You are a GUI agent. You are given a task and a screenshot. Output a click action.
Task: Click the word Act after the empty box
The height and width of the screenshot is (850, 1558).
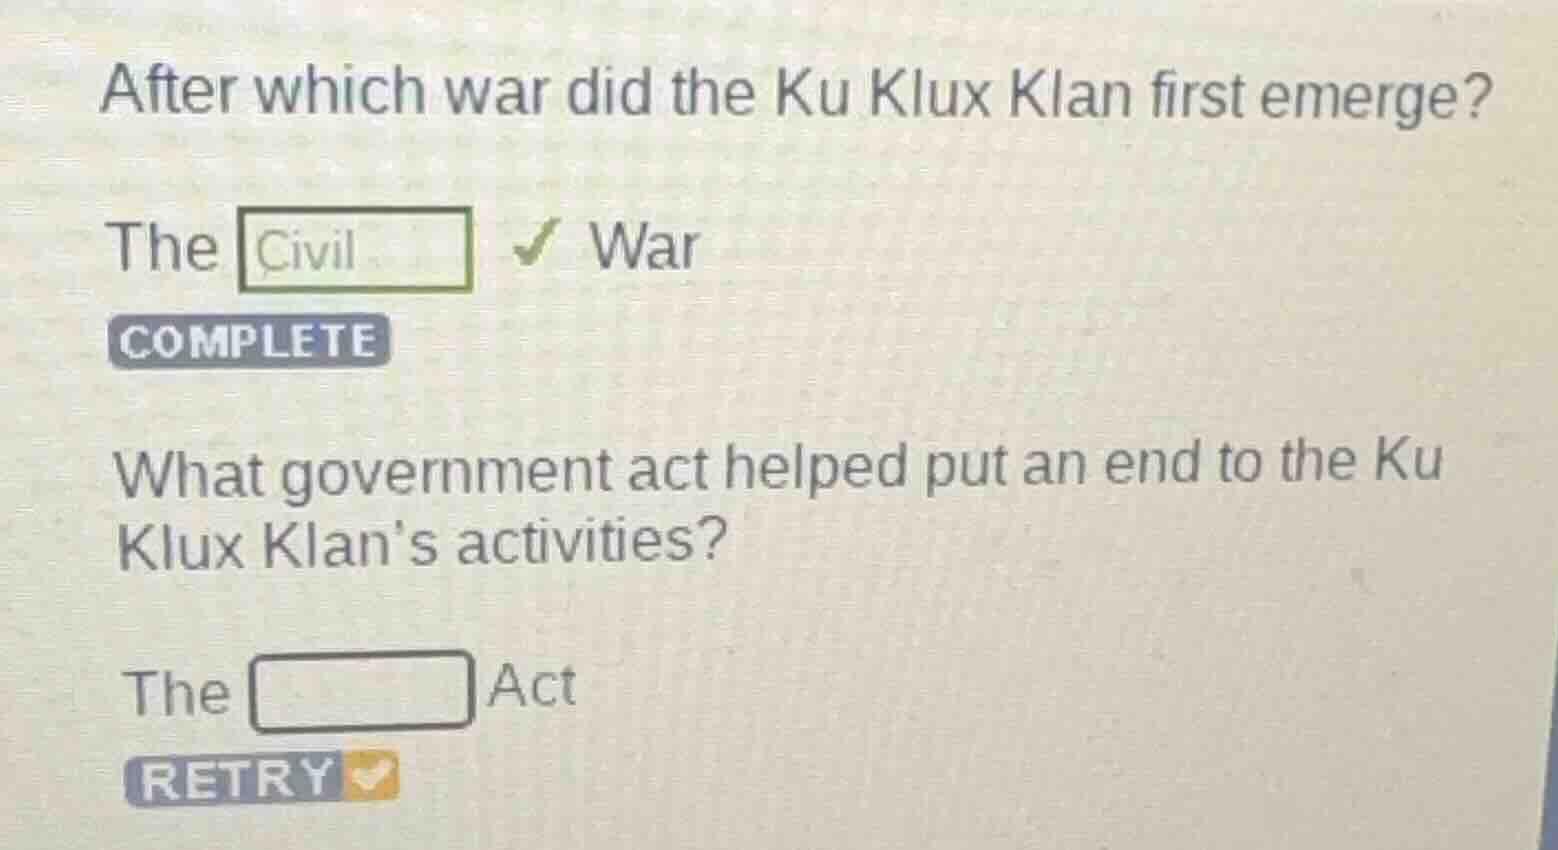click(x=532, y=686)
